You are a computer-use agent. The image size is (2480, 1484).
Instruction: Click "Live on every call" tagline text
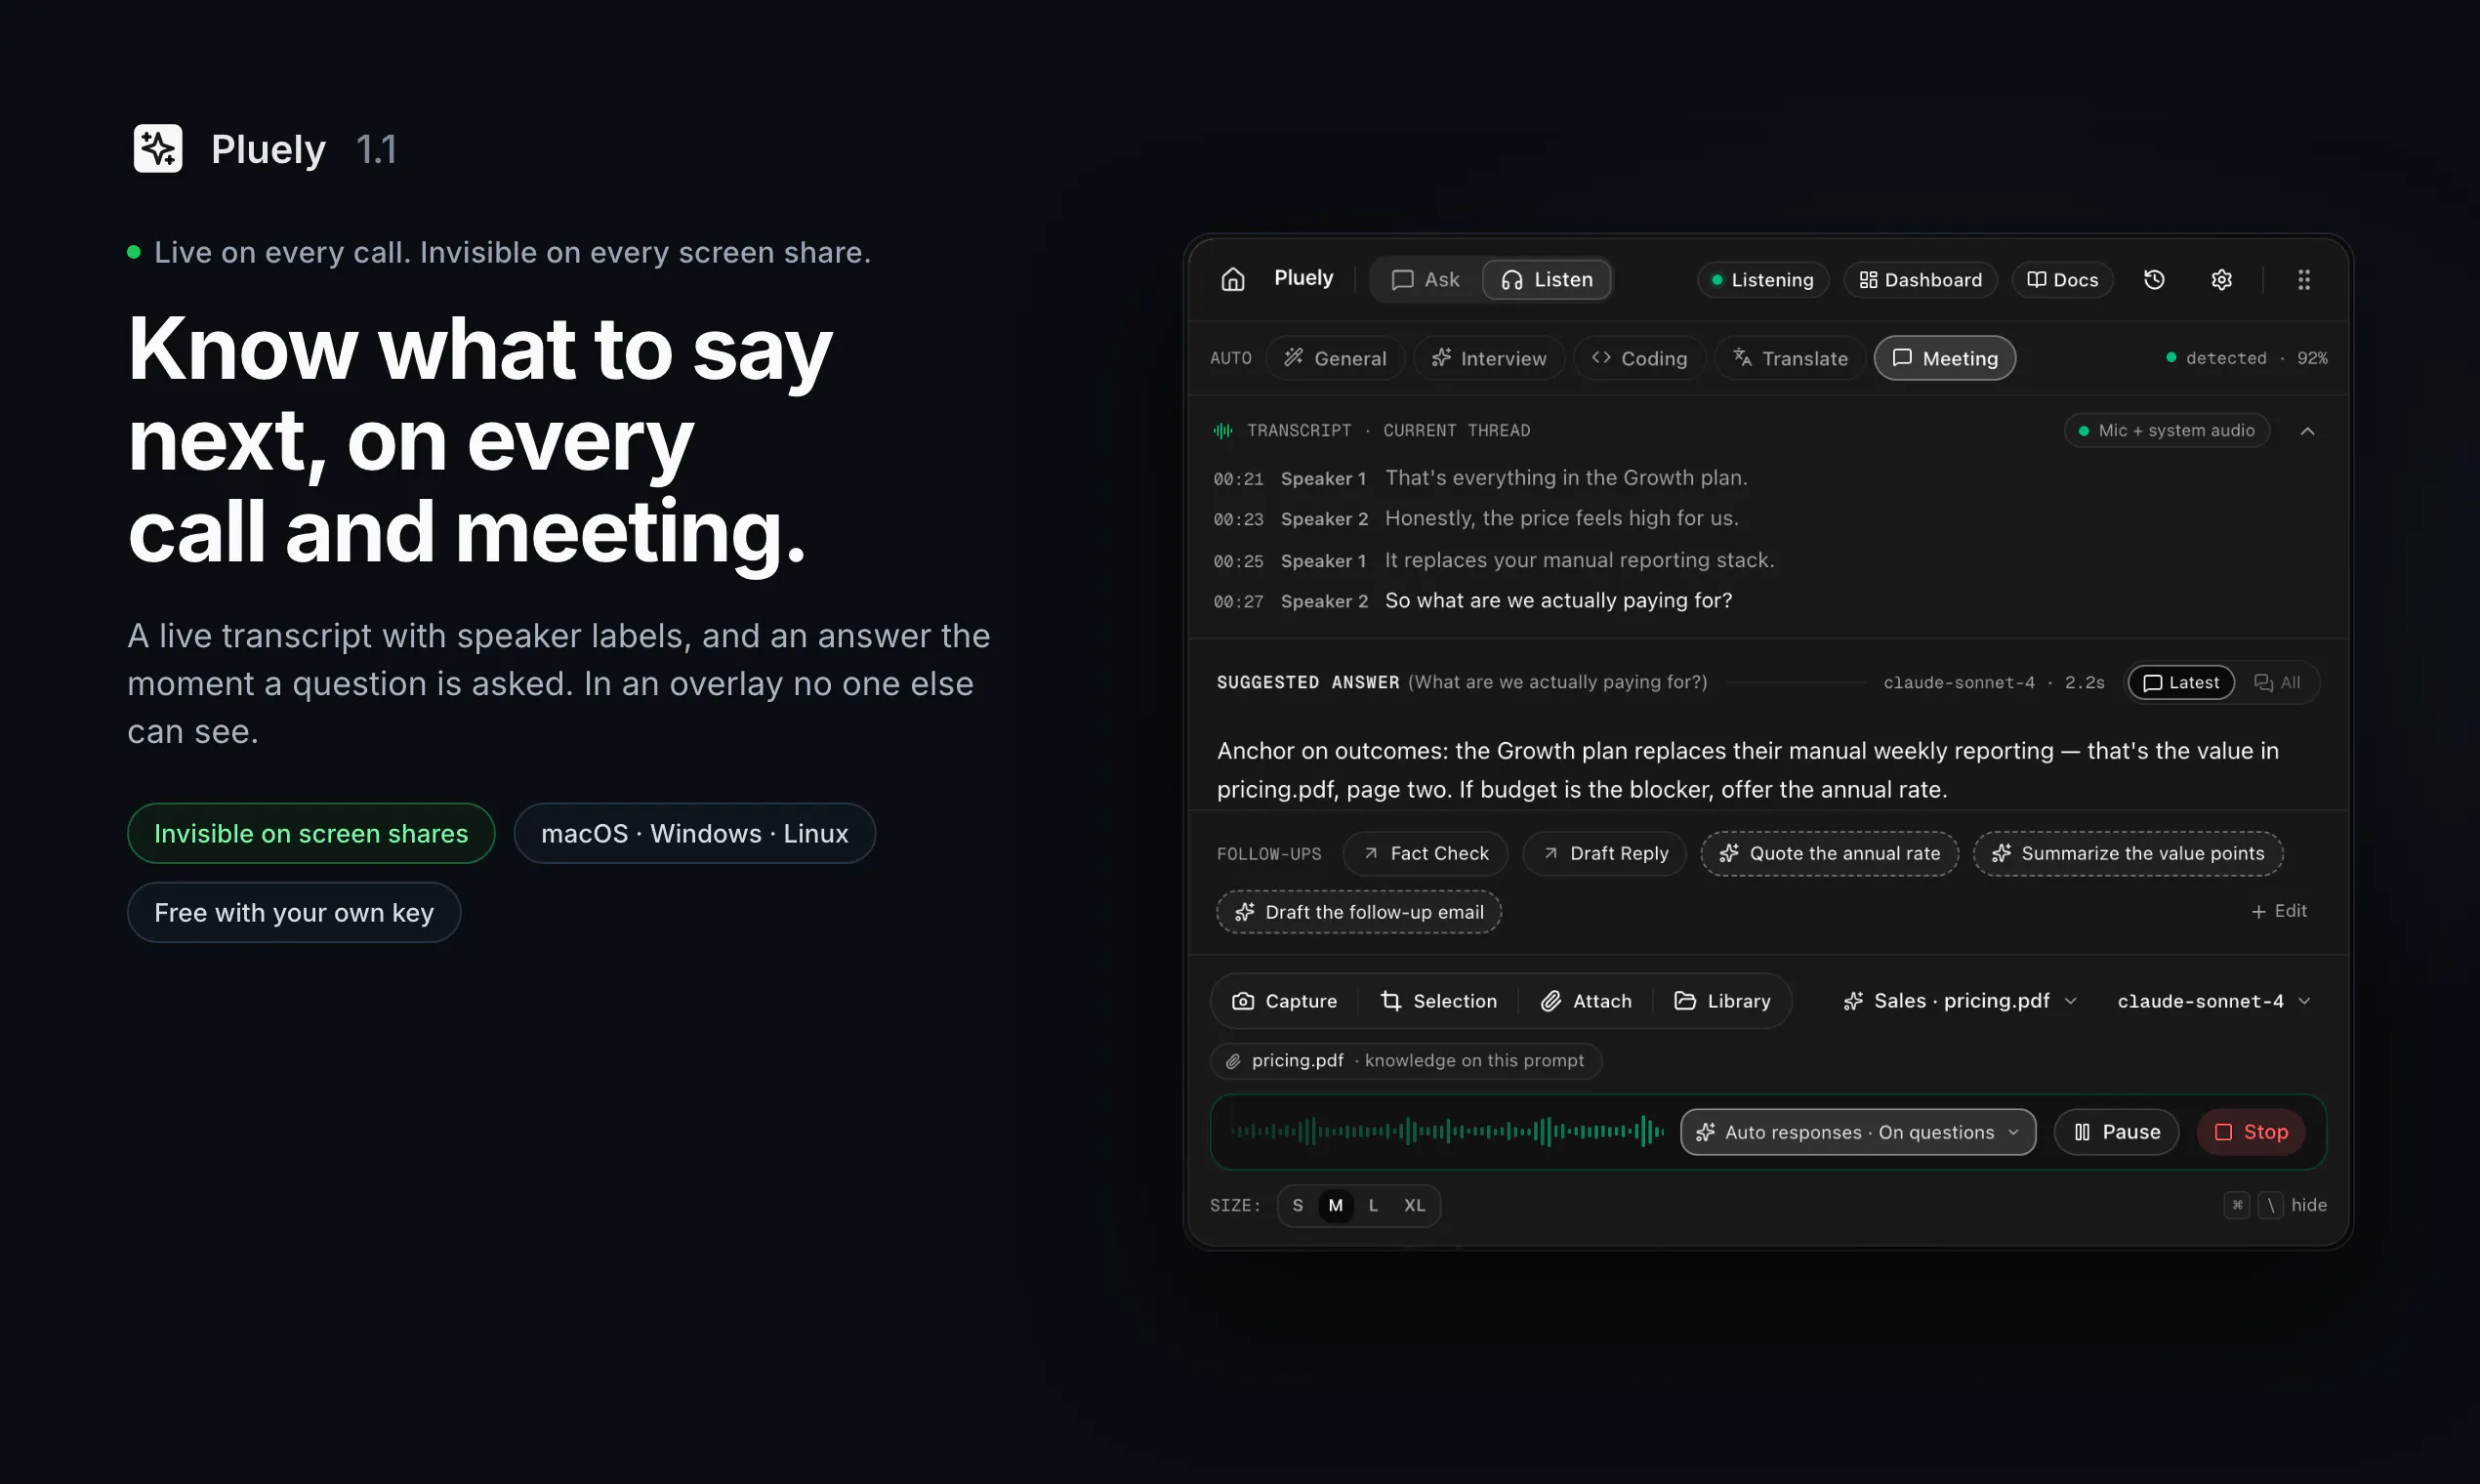[512, 252]
